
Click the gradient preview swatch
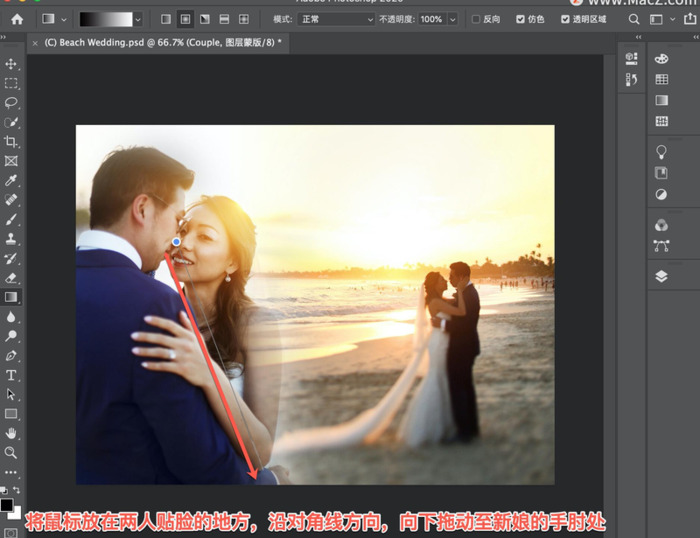(x=106, y=19)
